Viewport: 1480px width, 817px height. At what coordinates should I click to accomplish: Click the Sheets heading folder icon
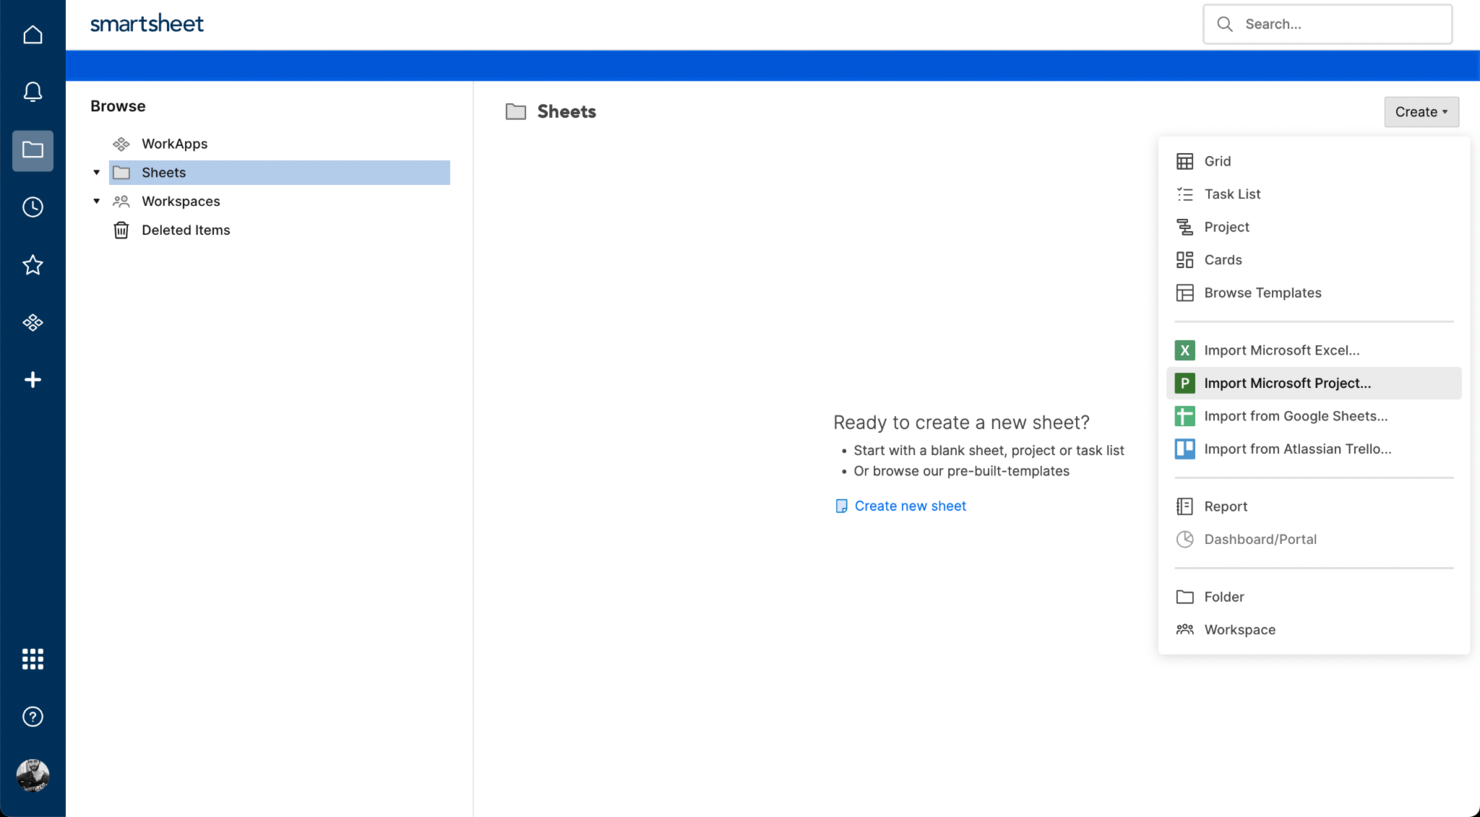(x=516, y=112)
